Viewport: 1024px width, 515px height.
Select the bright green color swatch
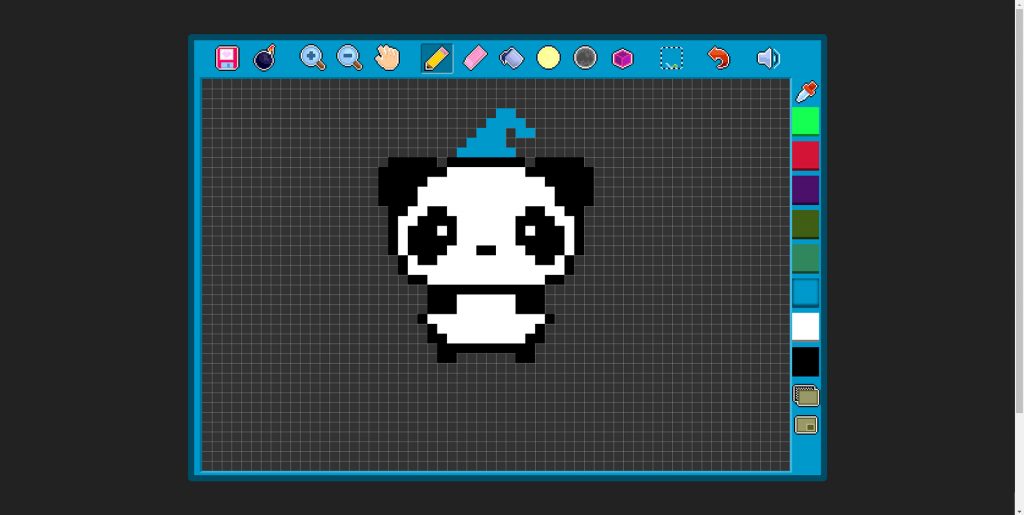coord(805,121)
